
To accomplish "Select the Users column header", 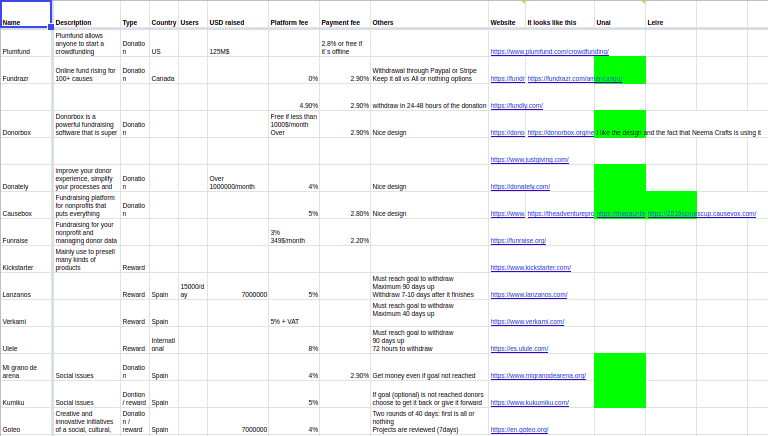I will [x=193, y=14].
